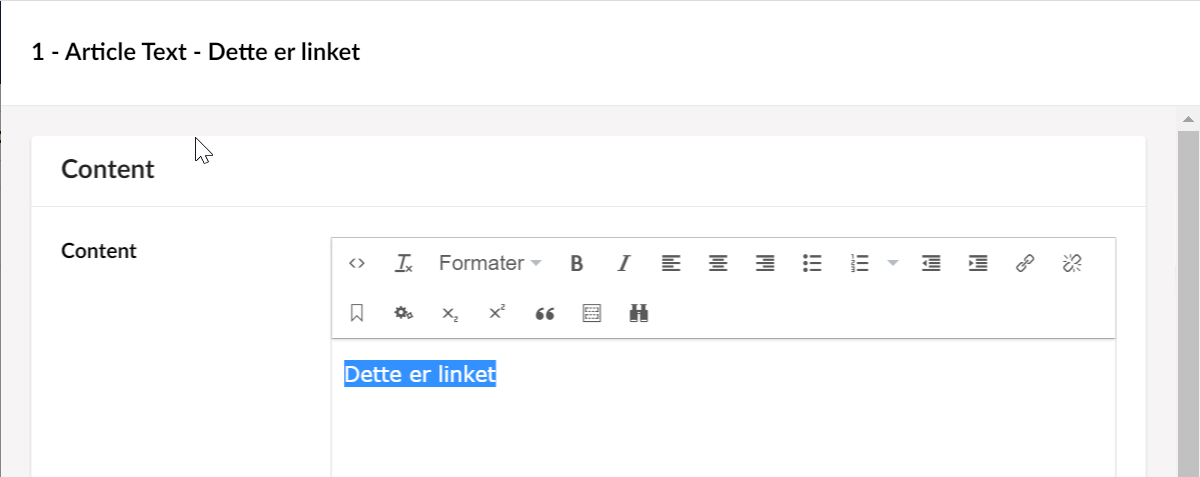This screenshot has width=1200, height=477.
Task: Format selection as blockquote
Action: [544, 314]
